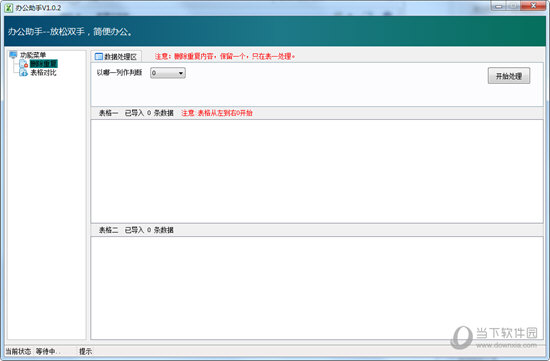Select 删除重复 in the function tree
The image size is (550, 361).
(x=43, y=64)
